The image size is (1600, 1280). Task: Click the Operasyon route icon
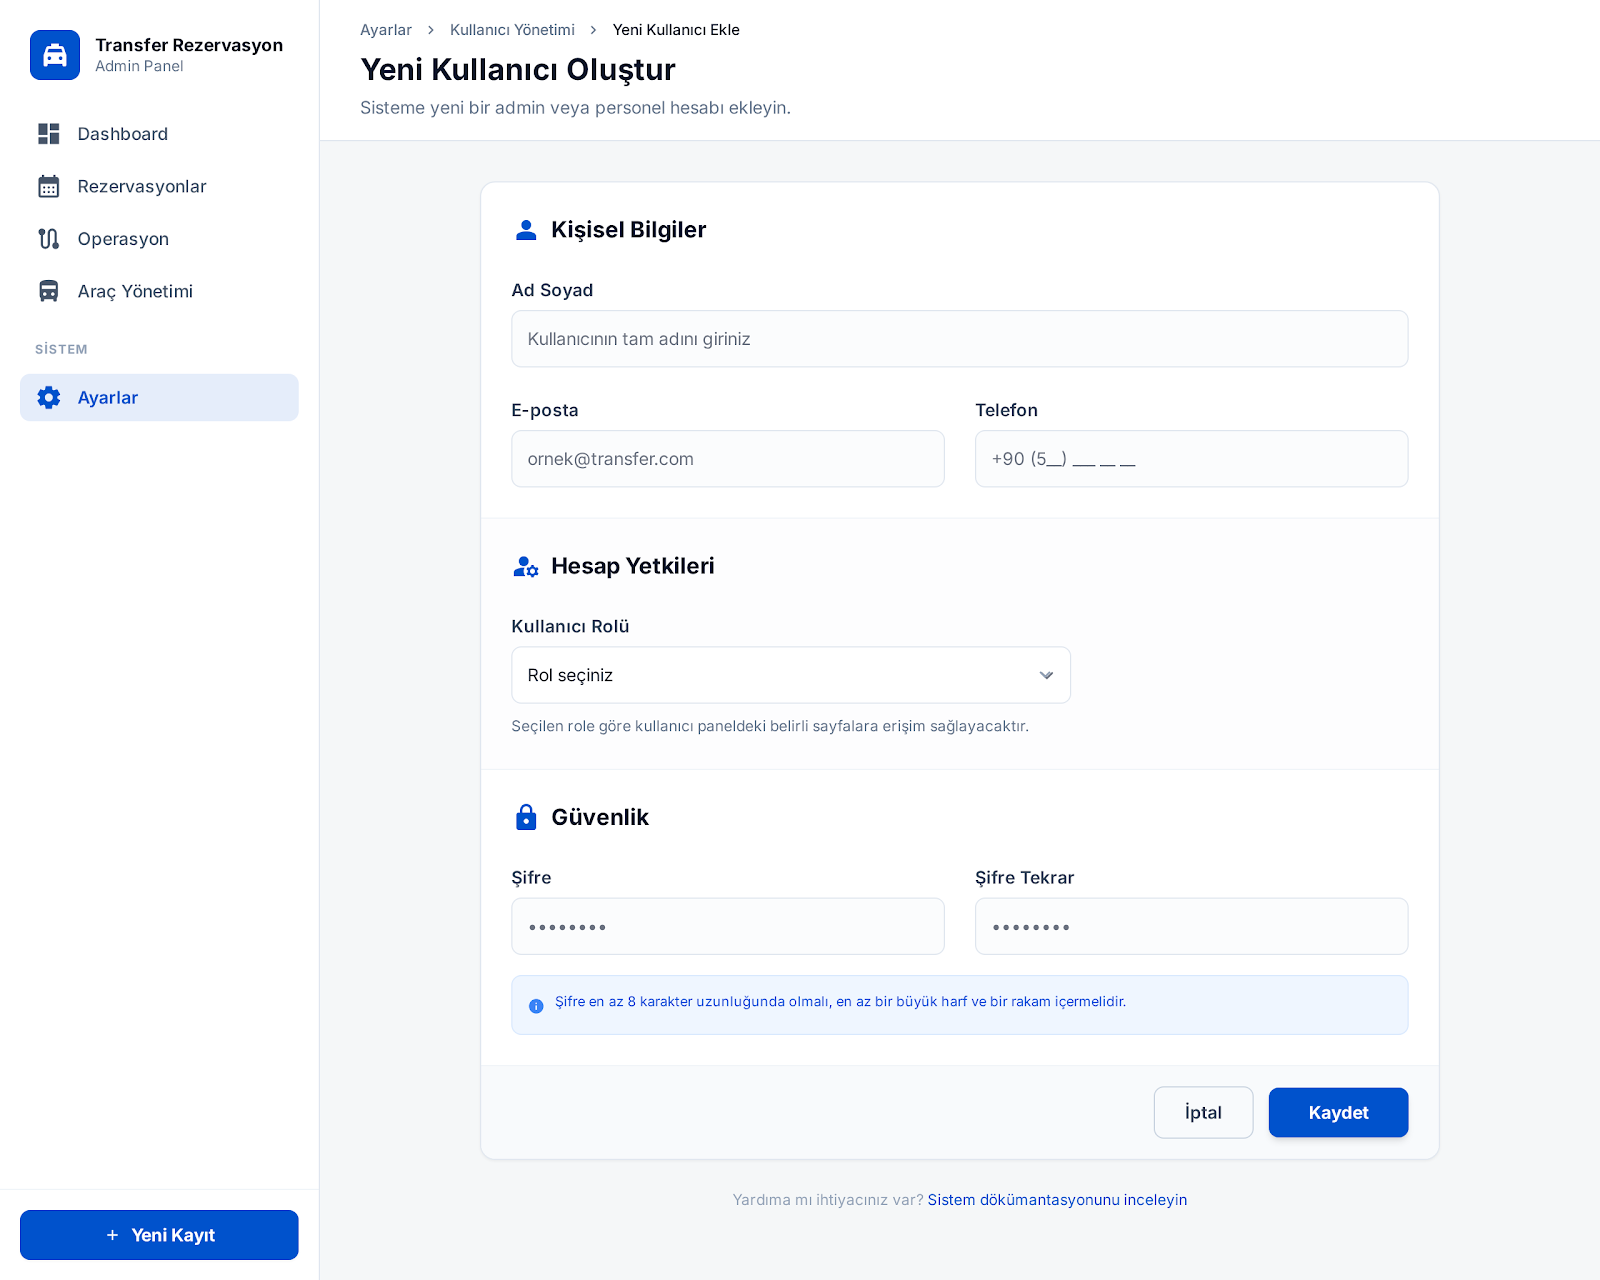(49, 239)
